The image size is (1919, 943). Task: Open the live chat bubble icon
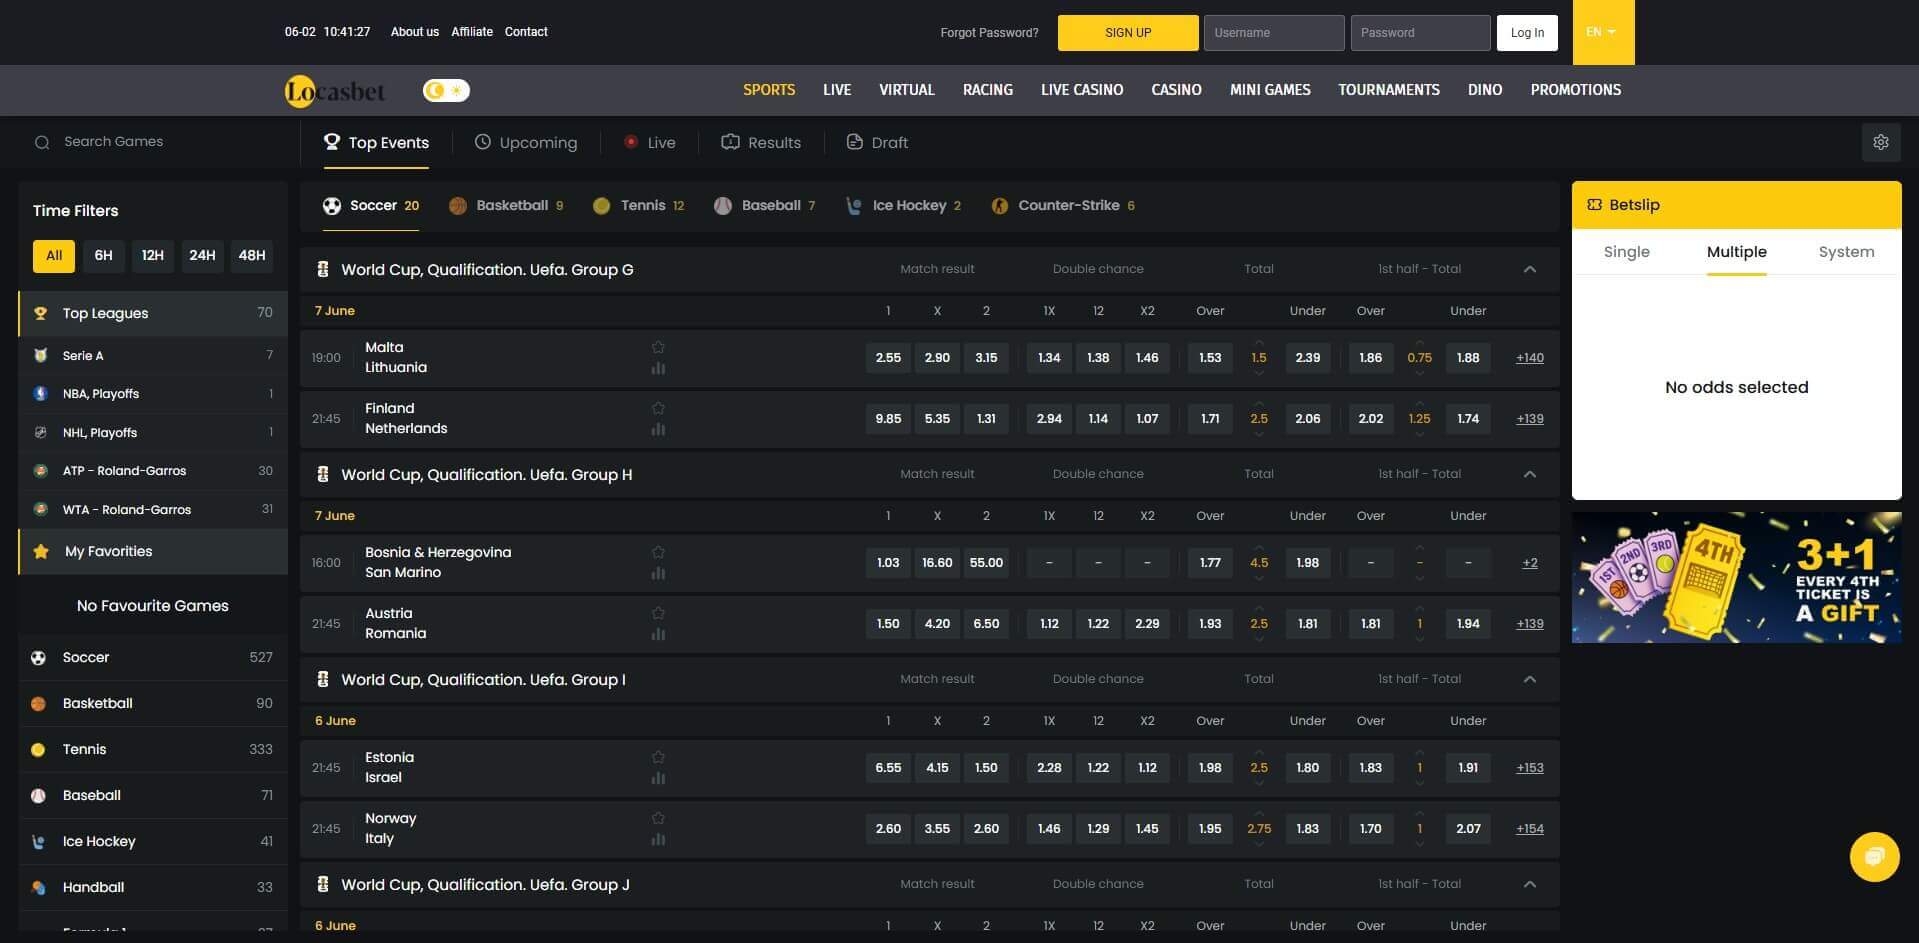pyautogui.click(x=1874, y=857)
